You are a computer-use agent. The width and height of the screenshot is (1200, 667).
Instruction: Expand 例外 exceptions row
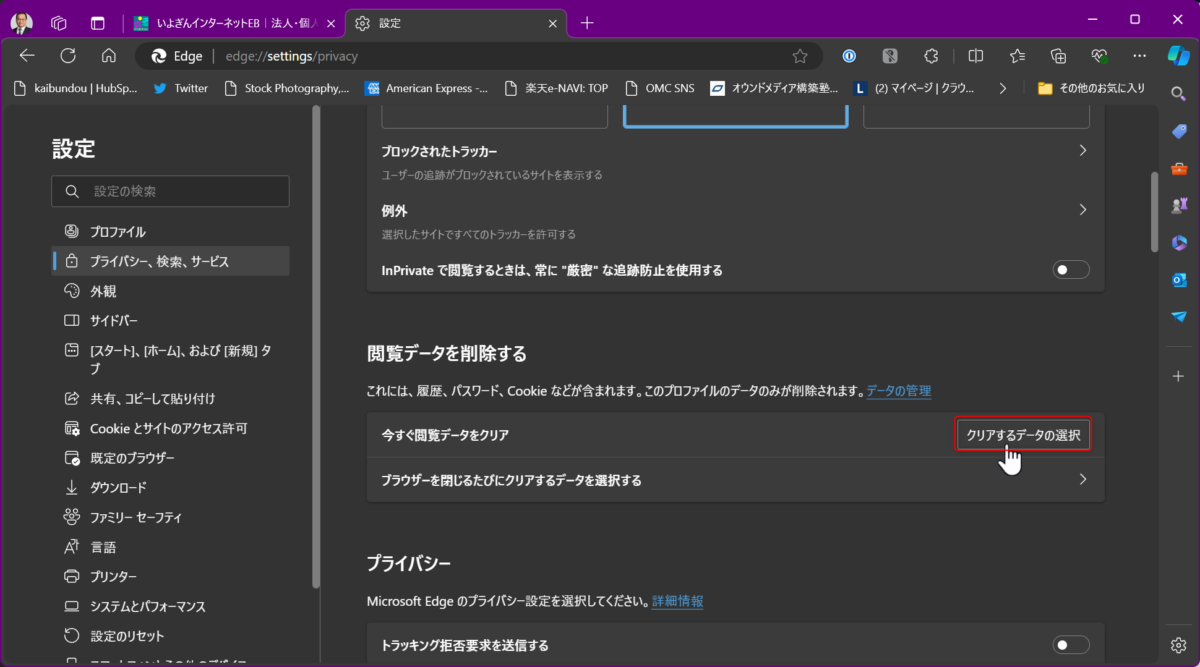[1082, 210]
